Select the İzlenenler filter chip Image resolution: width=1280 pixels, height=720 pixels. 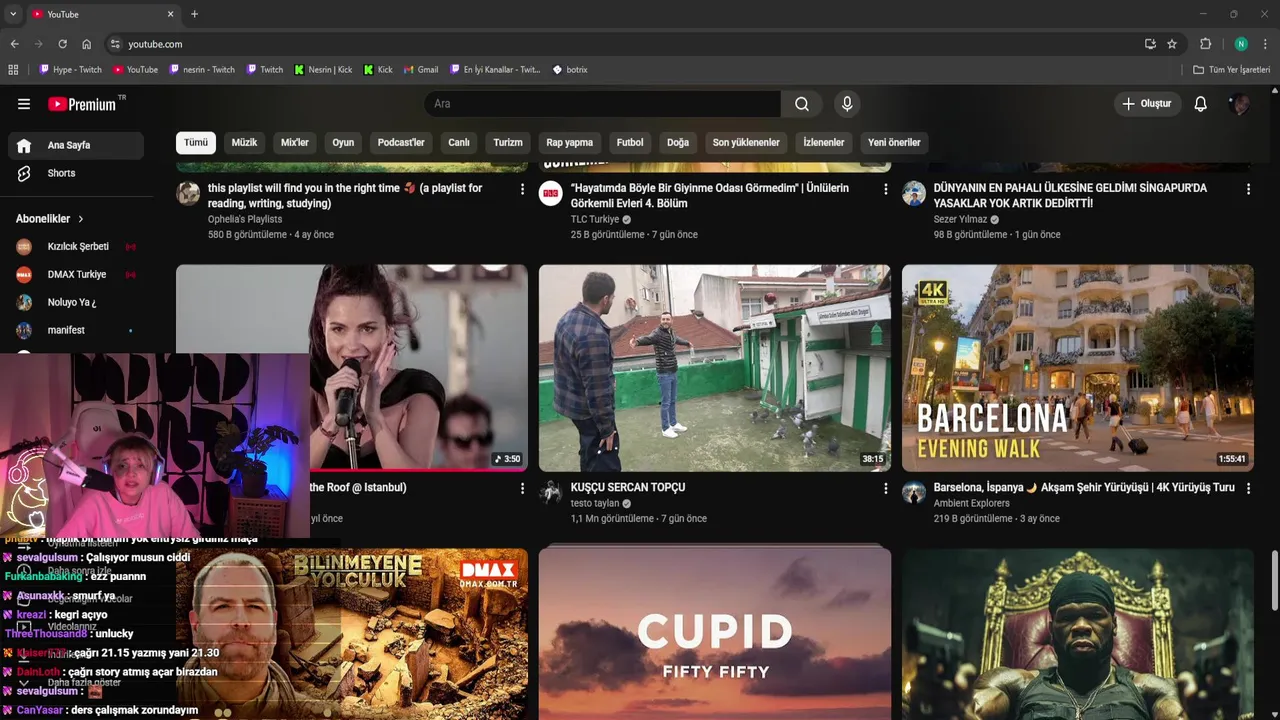[824, 142]
